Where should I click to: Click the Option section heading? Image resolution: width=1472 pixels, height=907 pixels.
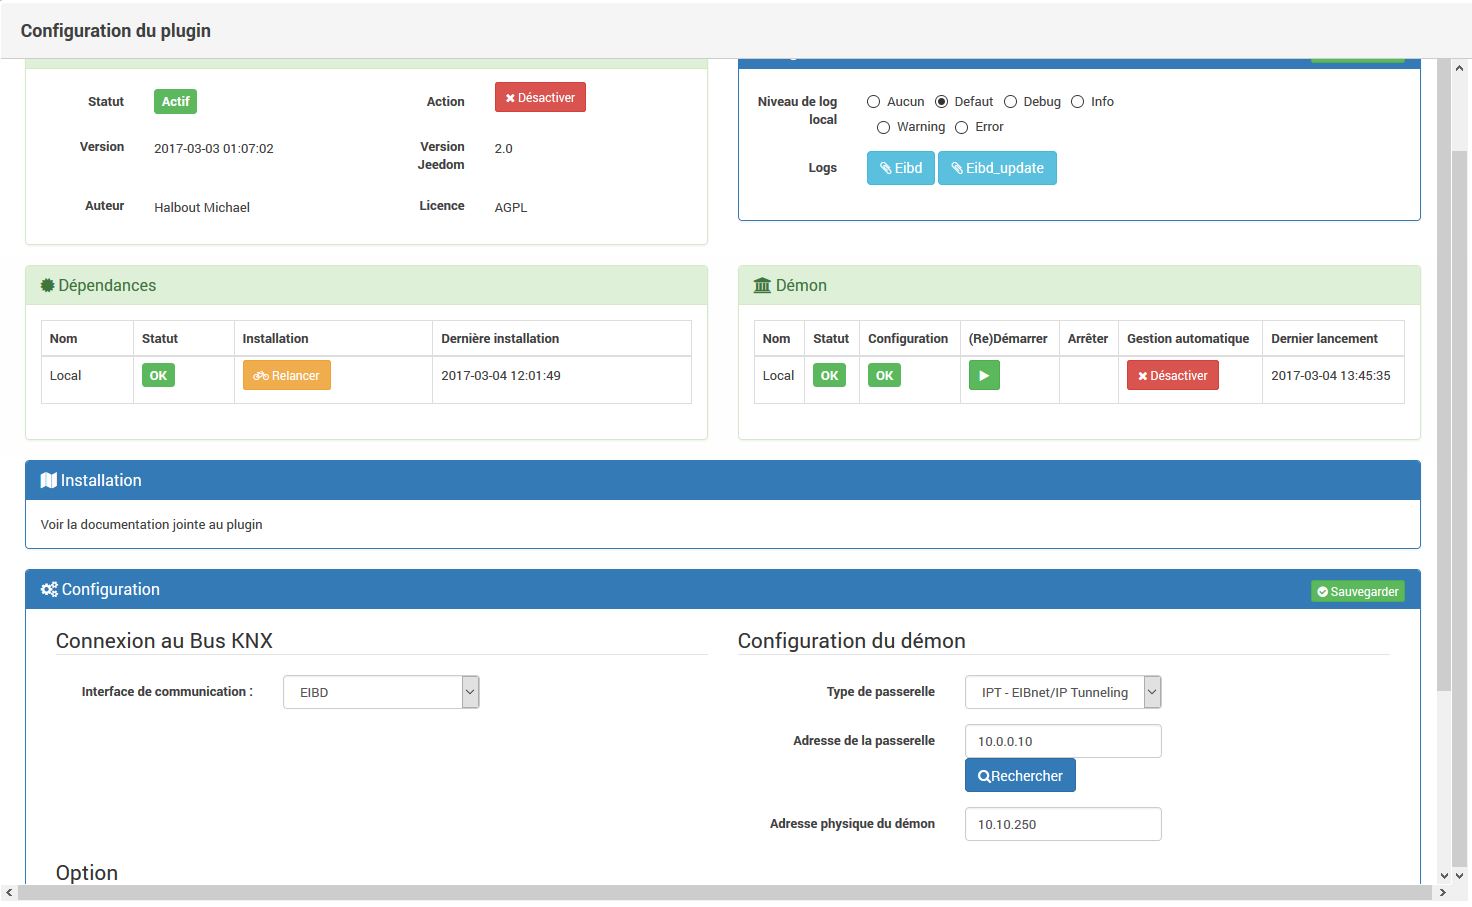point(87,873)
